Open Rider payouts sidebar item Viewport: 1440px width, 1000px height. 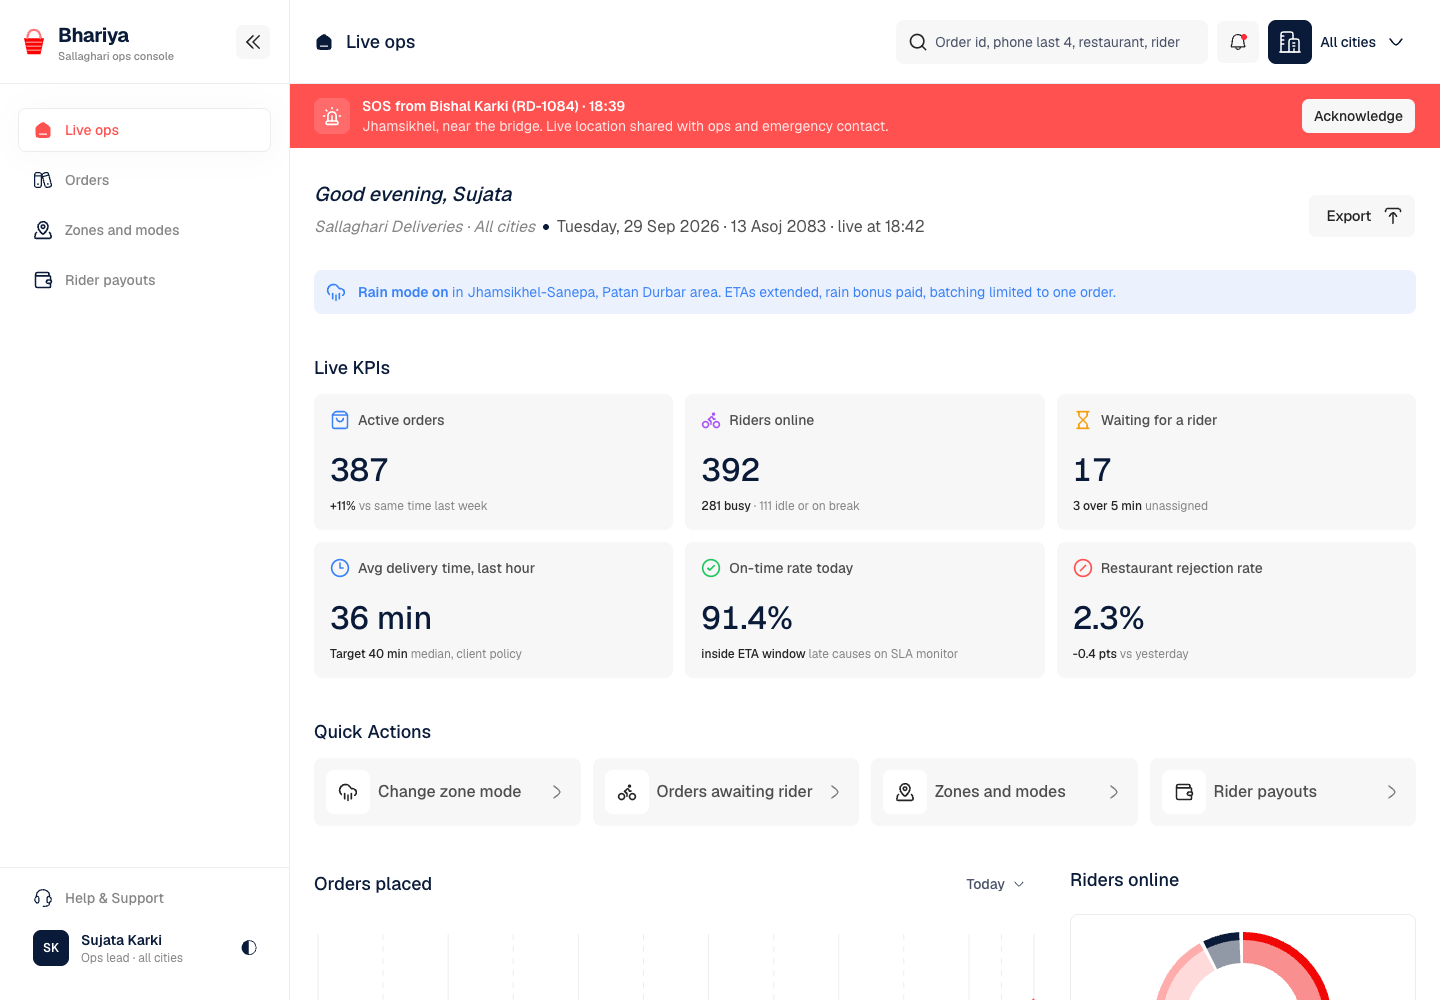pyautogui.click(x=144, y=280)
